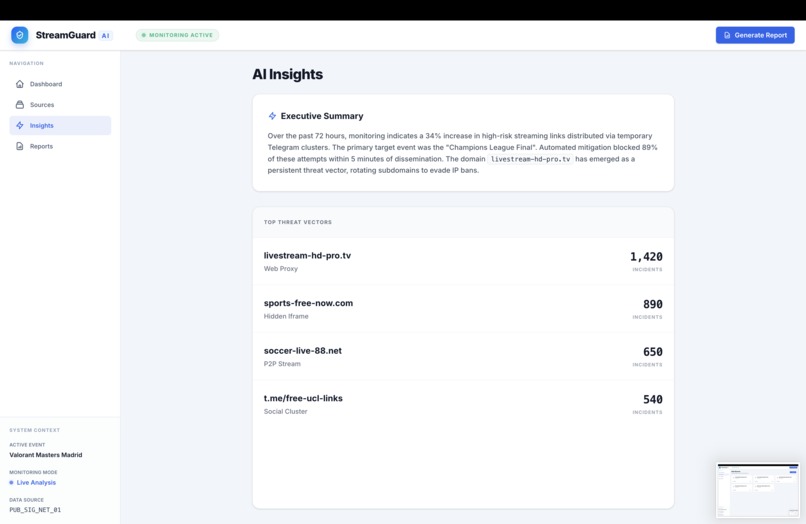Click the Generate Report button
Image resolution: width=806 pixels, height=524 pixels.
755,35
